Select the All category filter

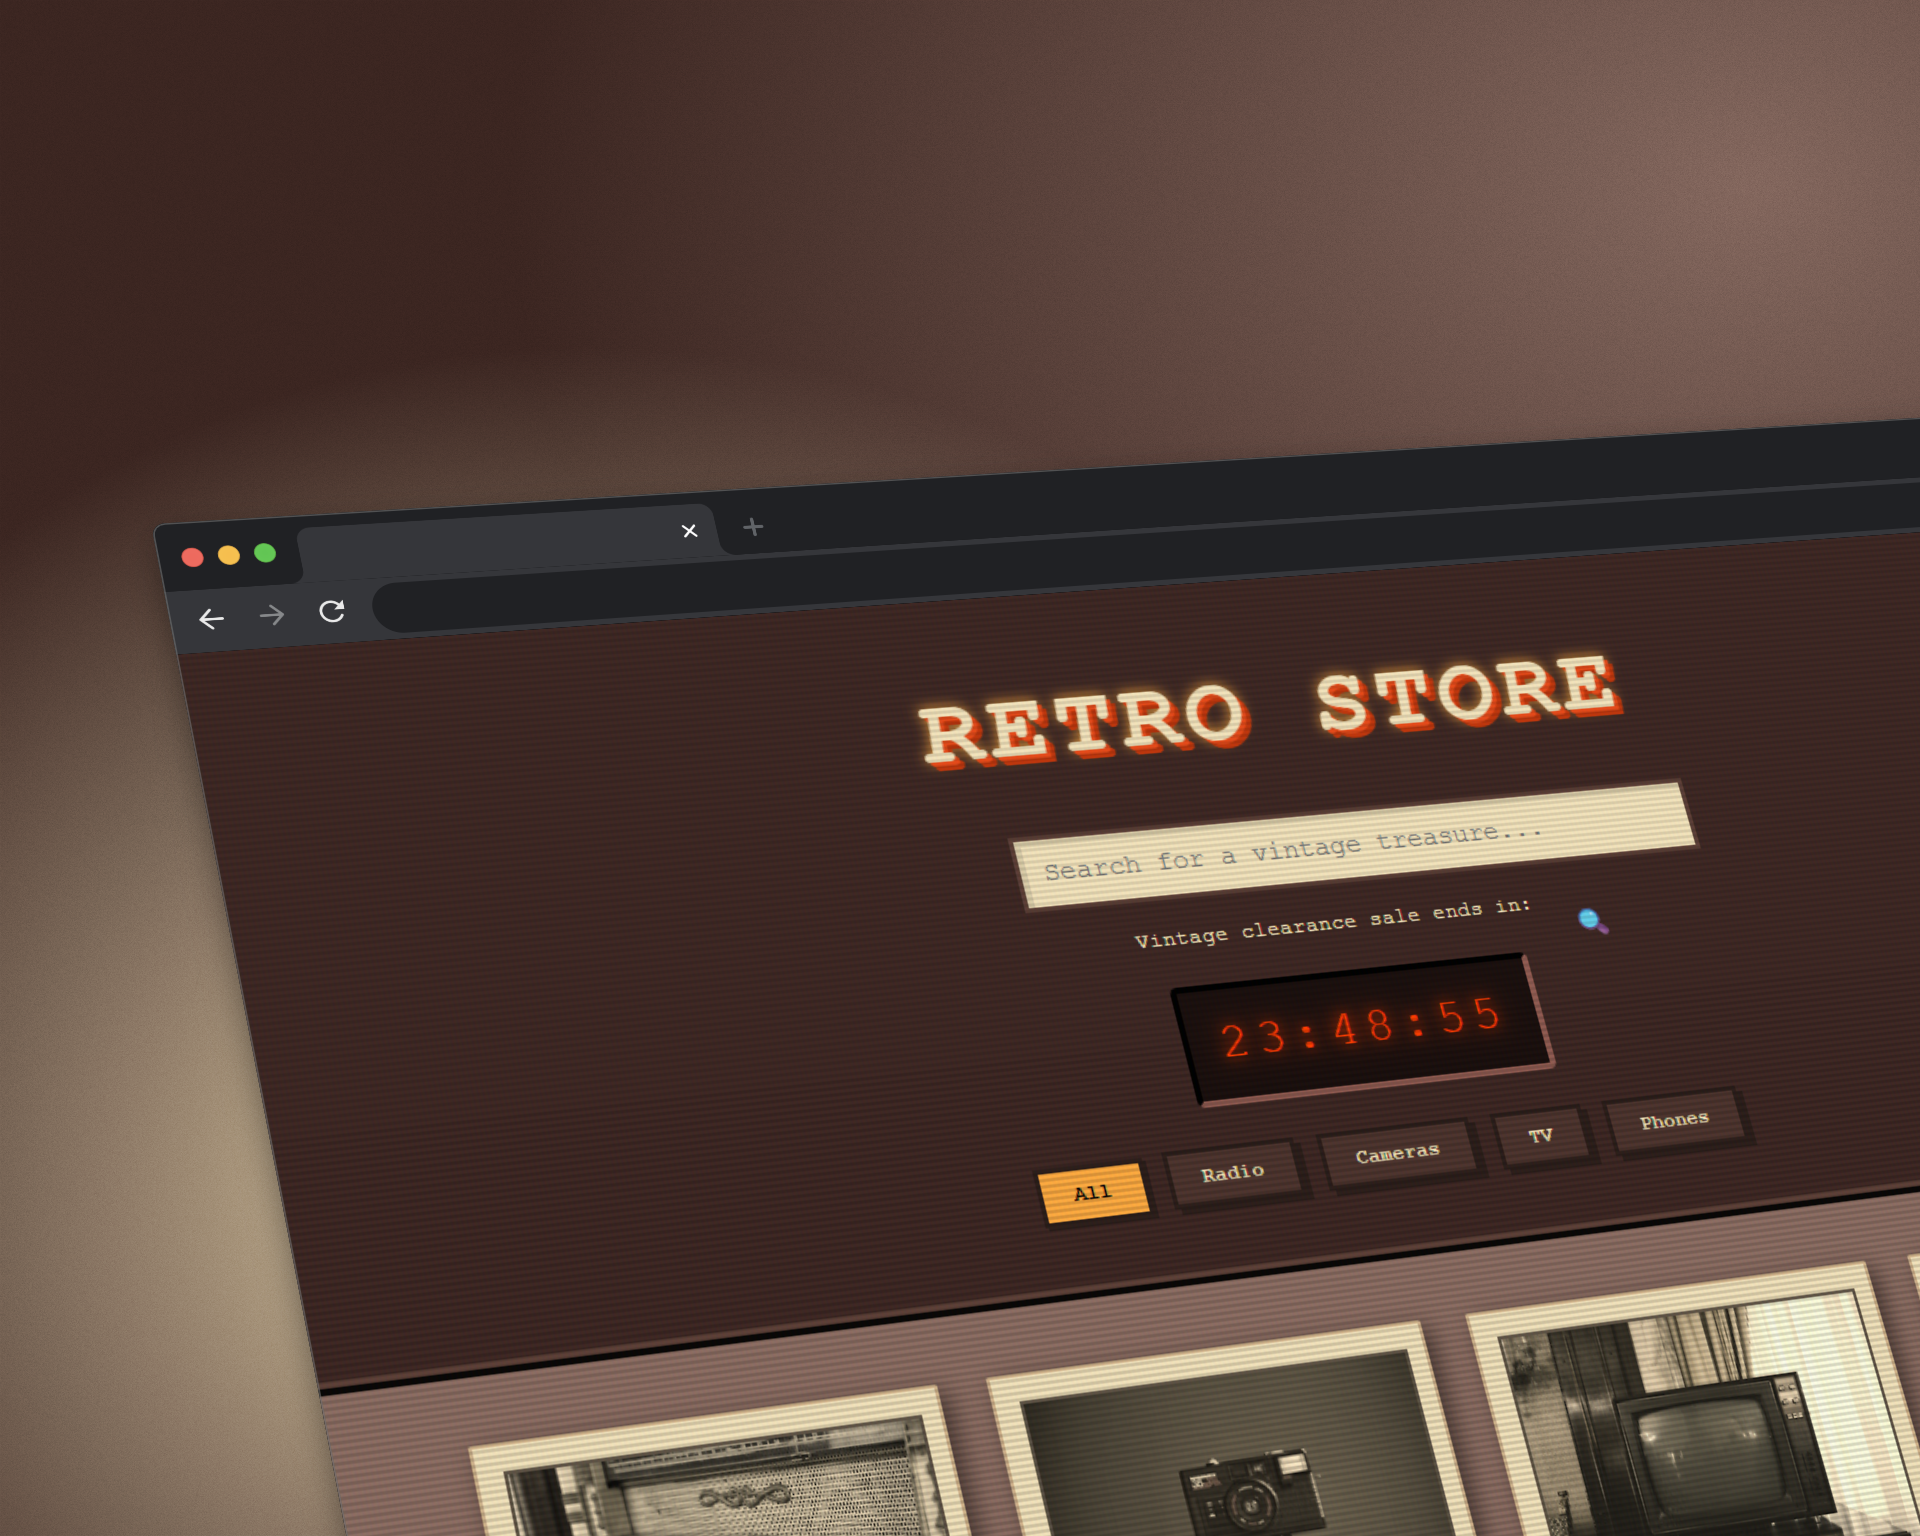[1093, 1193]
